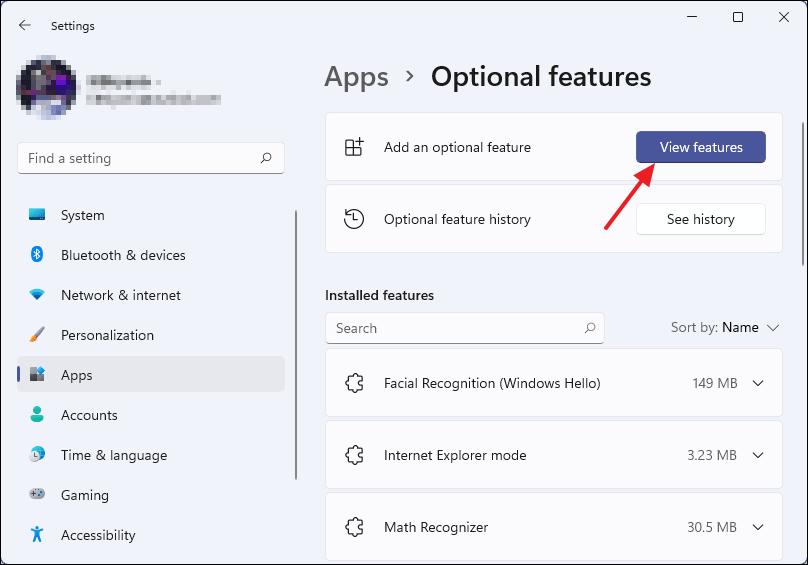Click the Network wifi icon
Viewport: 808px width, 565px height.
[37, 295]
